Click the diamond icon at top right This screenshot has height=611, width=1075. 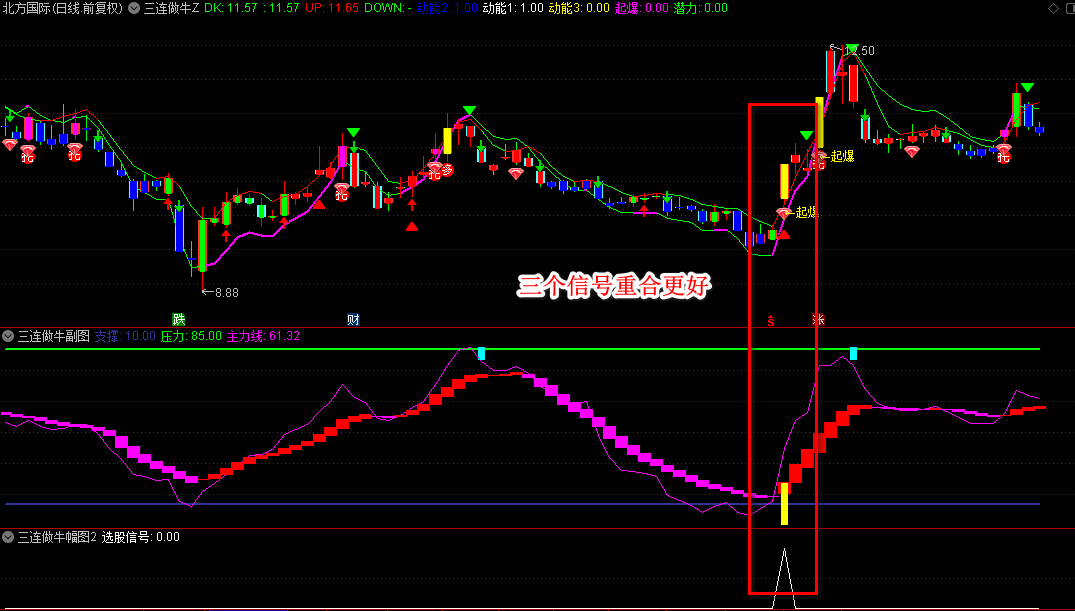click(1053, 8)
